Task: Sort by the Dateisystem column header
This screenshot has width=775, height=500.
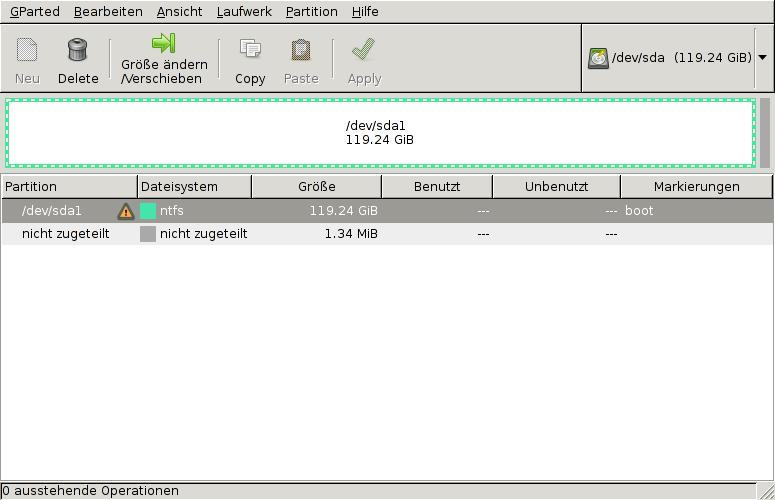Action: (194, 187)
